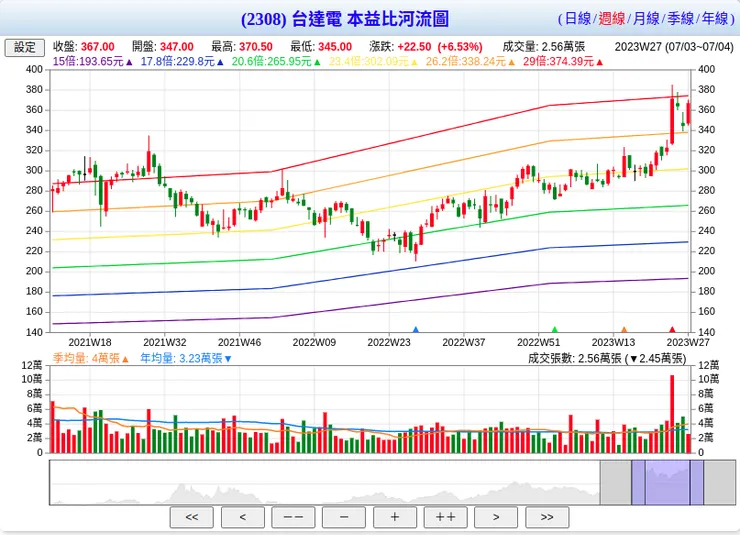The width and height of the screenshot is (740, 535).
Task: Click the 2021W46 x-axis label
Action: pyautogui.click(x=239, y=343)
